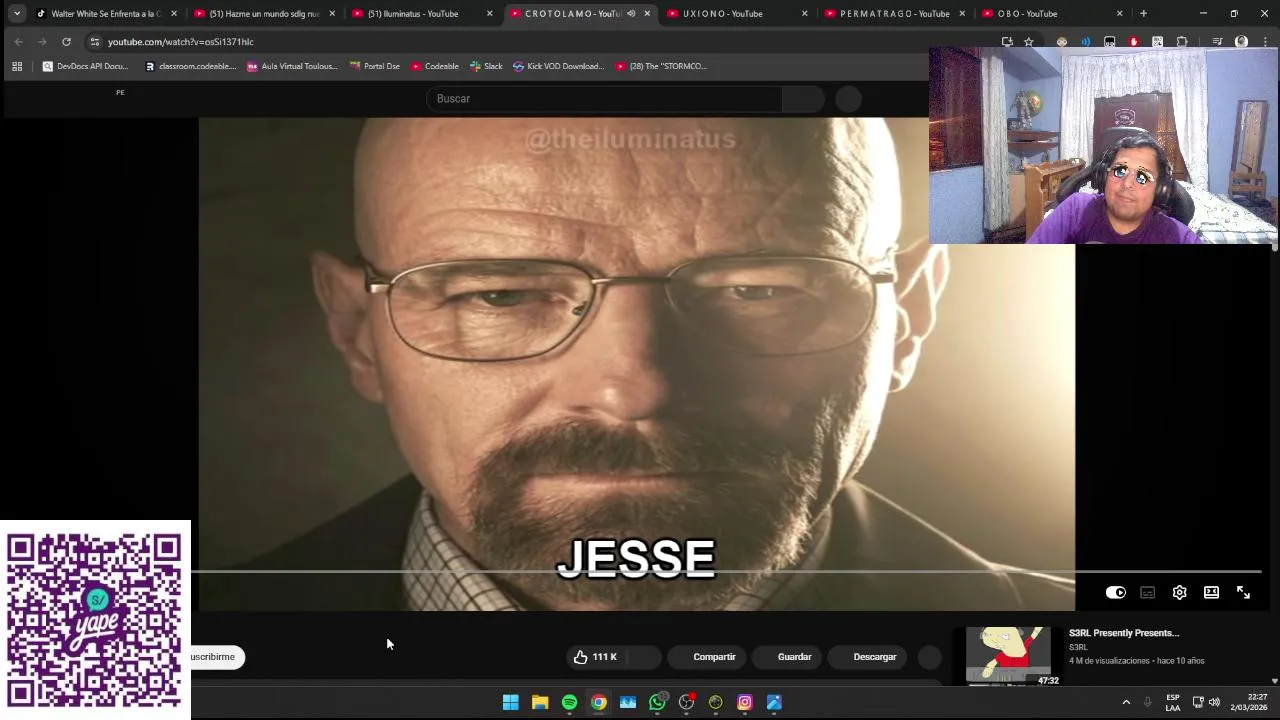This screenshot has width=1280, height=720.
Task: Toggle the subtitles button in the player
Action: [x=1148, y=592]
